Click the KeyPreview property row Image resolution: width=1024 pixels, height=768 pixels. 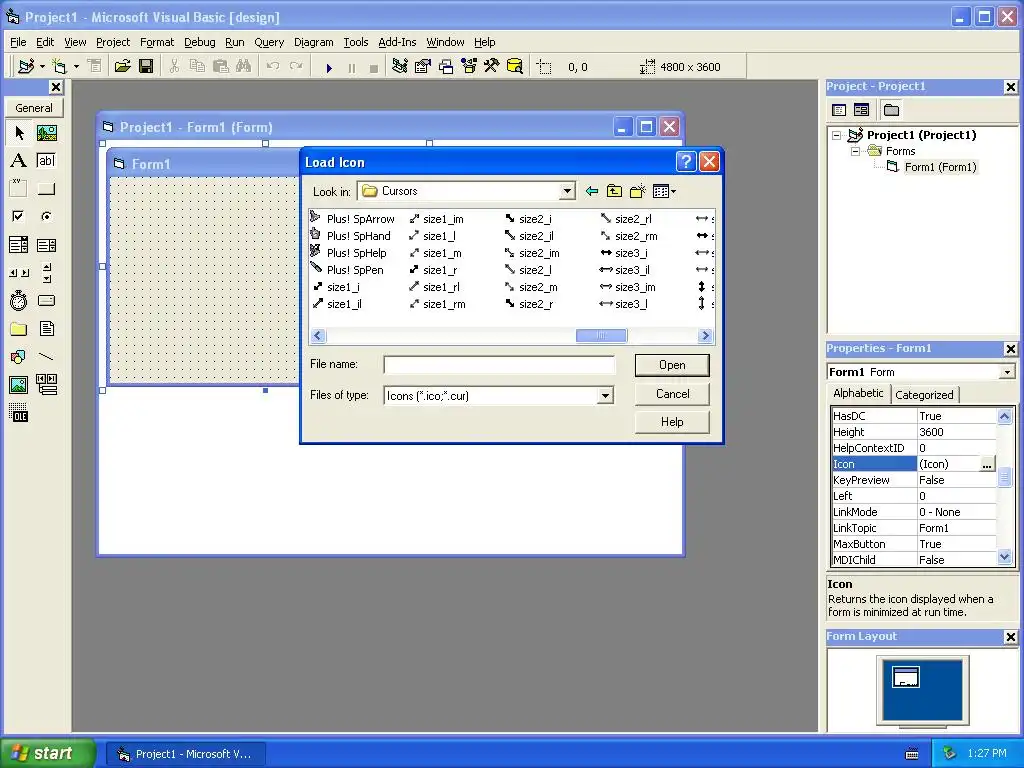[x=914, y=480]
